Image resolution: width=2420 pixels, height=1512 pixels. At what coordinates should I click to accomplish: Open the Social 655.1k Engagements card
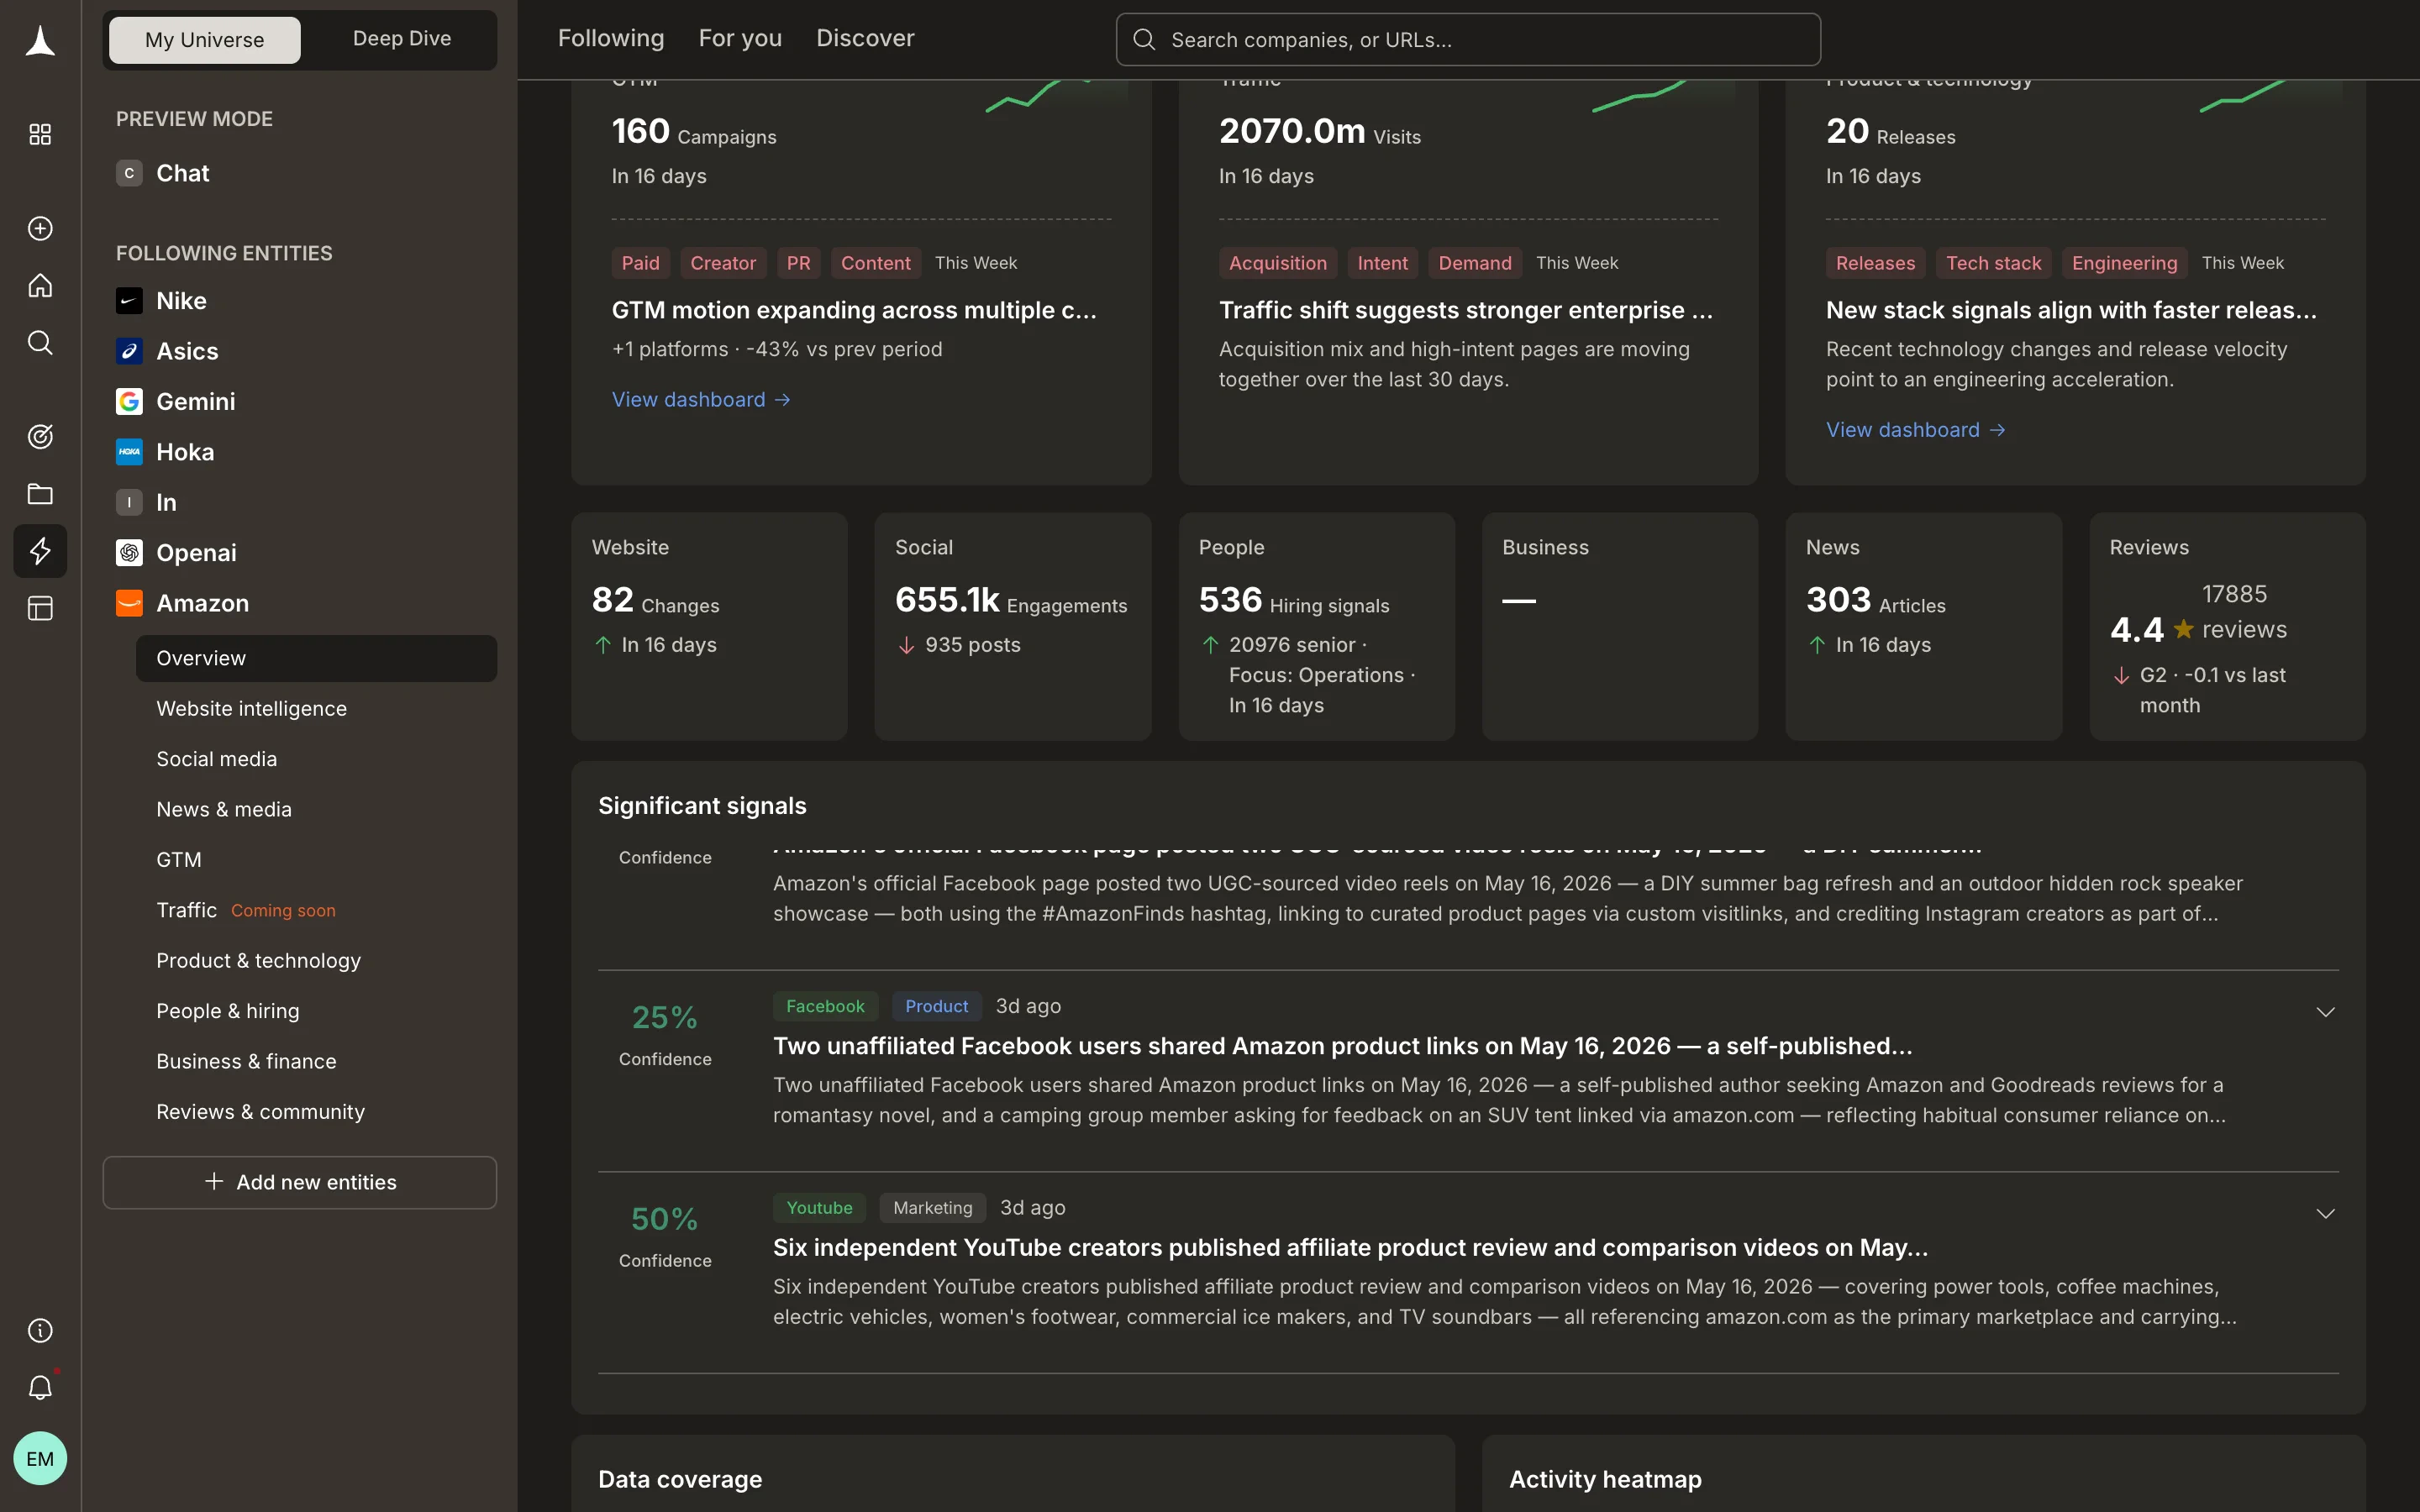click(x=1012, y=626)
